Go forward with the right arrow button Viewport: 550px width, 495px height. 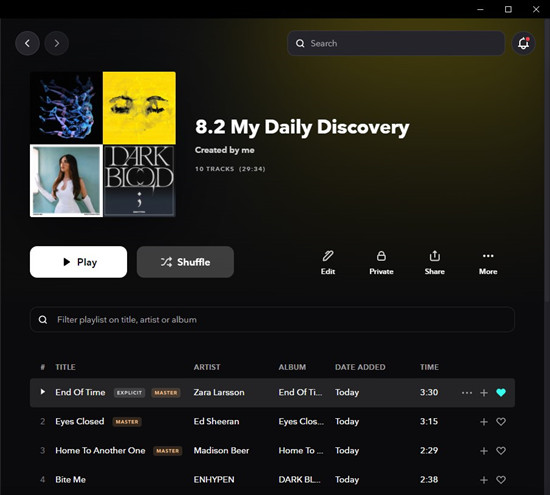(56, 43)
